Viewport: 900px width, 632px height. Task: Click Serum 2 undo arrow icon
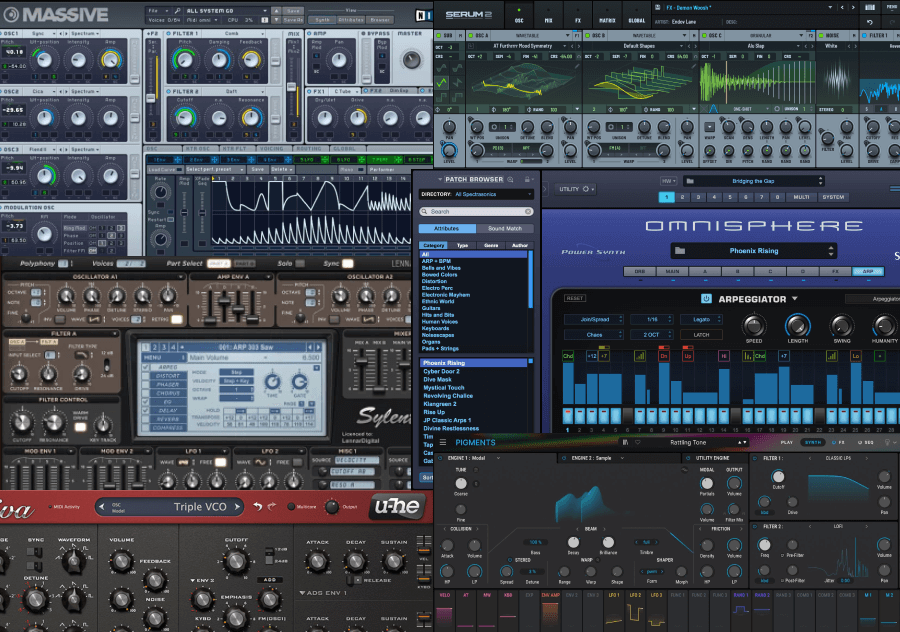tap(870, 22)
